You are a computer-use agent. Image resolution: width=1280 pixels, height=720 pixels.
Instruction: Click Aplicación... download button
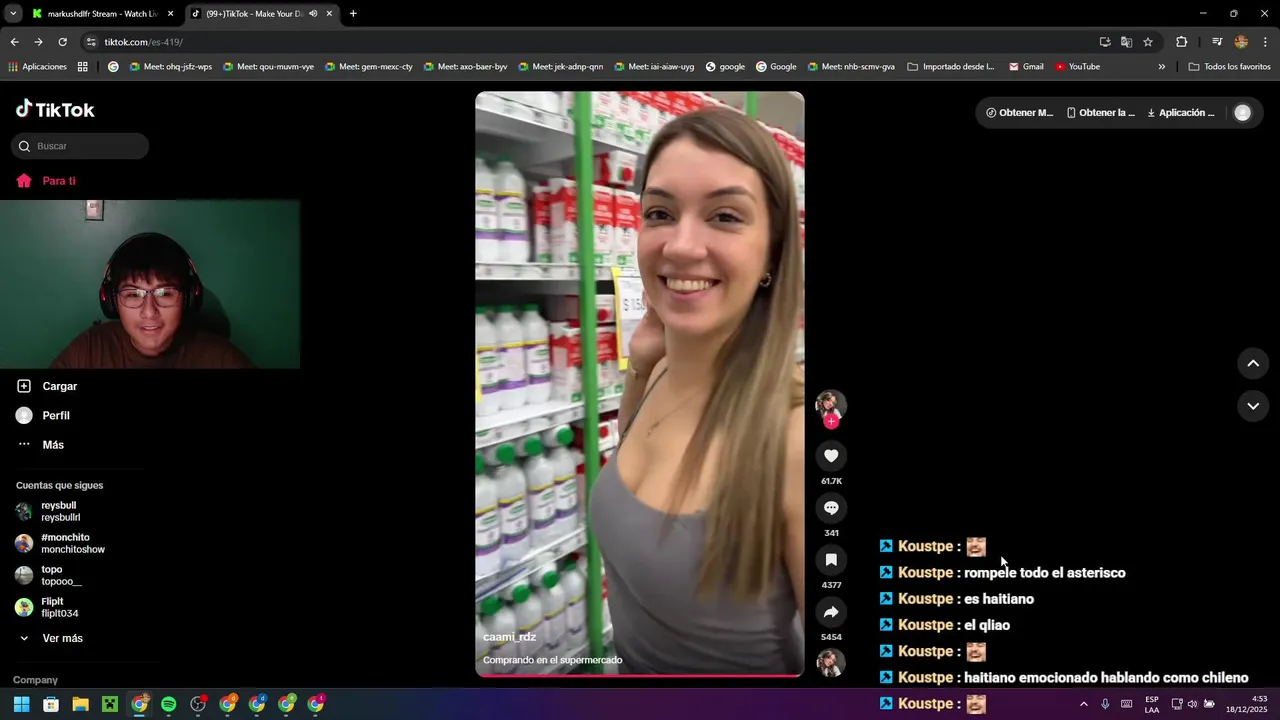click(1181, 113)
